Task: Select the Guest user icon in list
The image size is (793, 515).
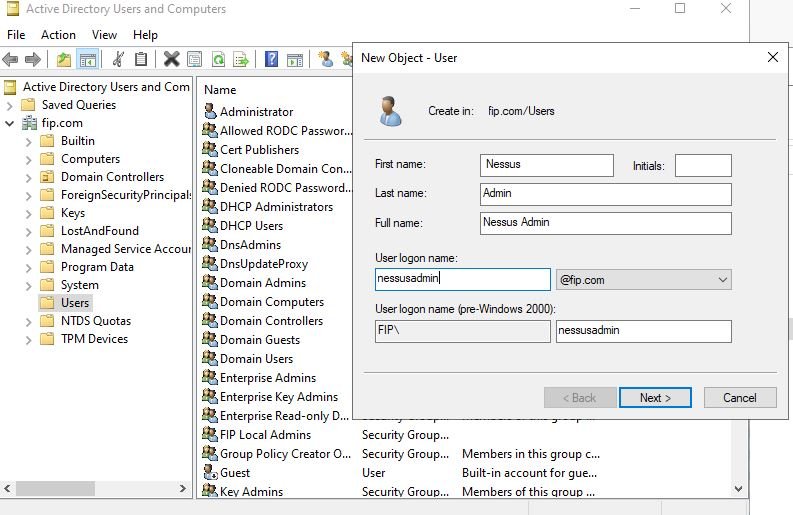Action: click(x=210, y=473)
